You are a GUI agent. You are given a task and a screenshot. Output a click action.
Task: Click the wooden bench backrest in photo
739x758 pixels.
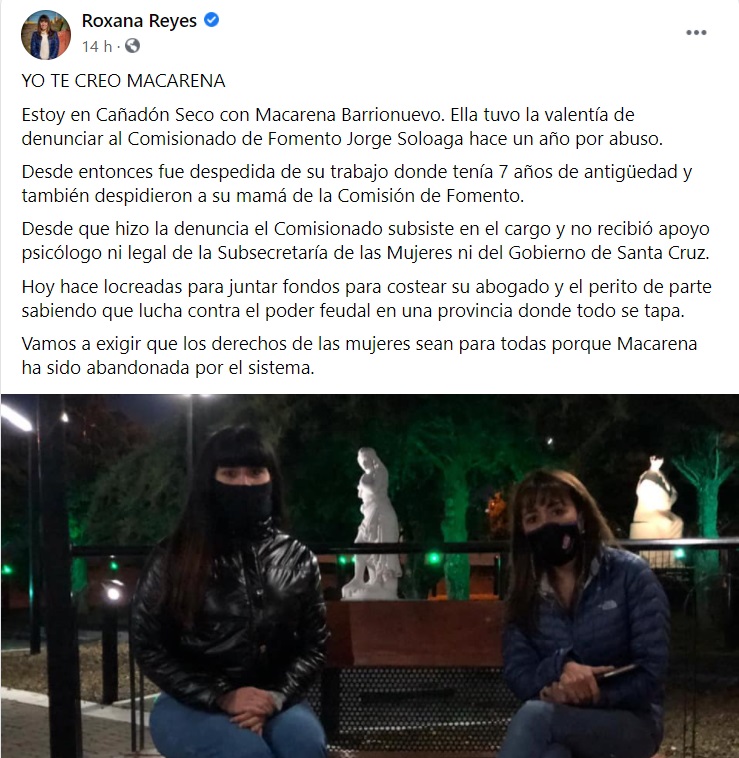[415, 633]
